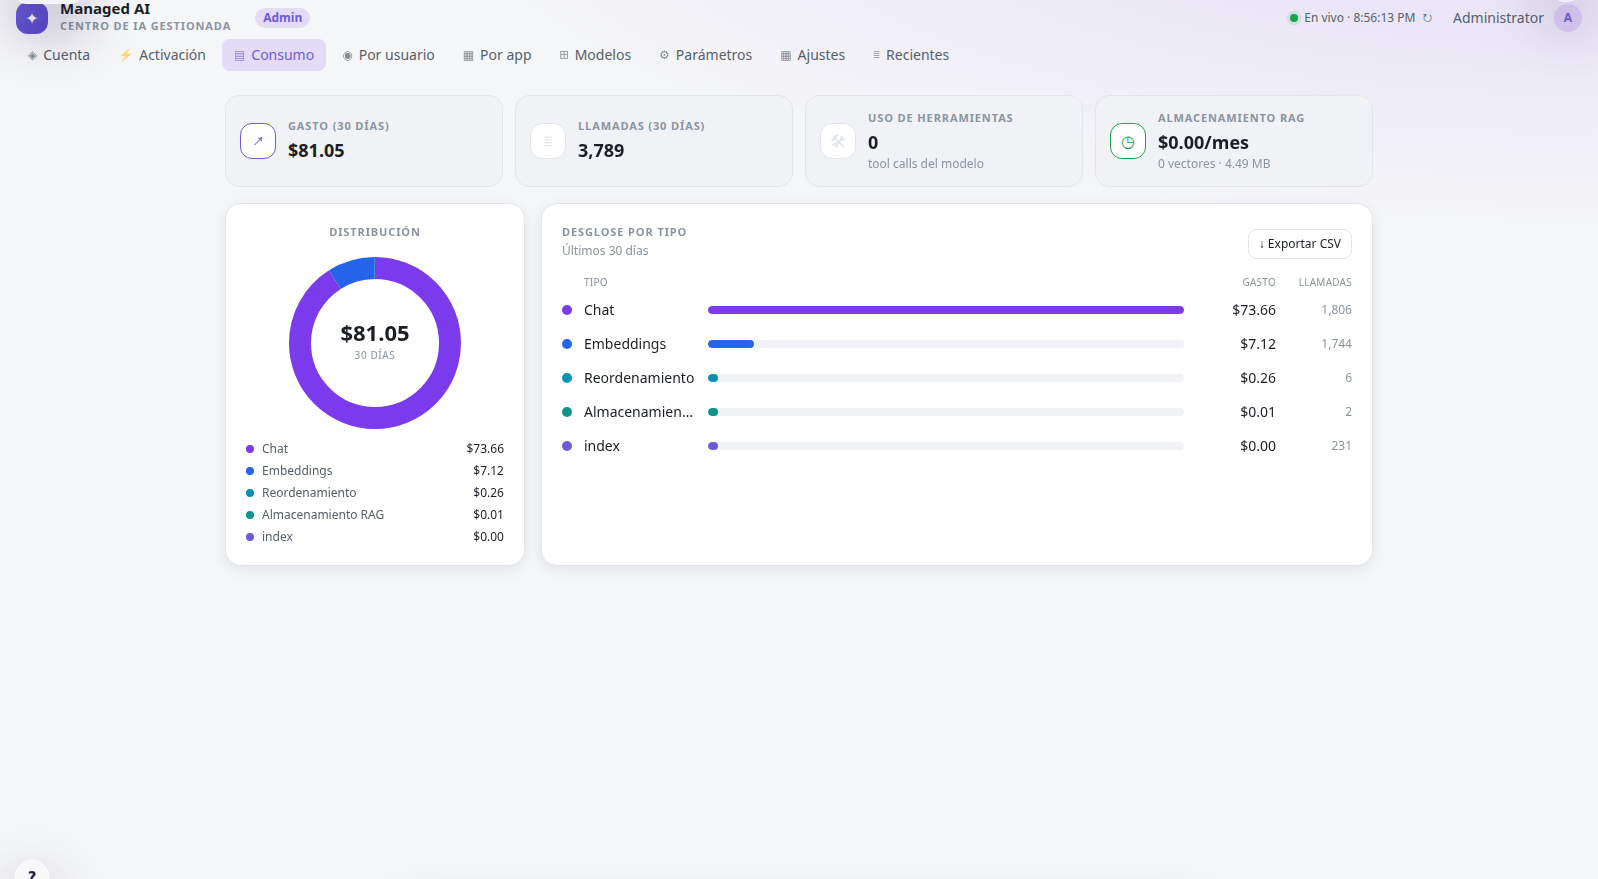Click the donut chart total $81.05
This screenshot has width=1598, height=879.
[375, 334]
